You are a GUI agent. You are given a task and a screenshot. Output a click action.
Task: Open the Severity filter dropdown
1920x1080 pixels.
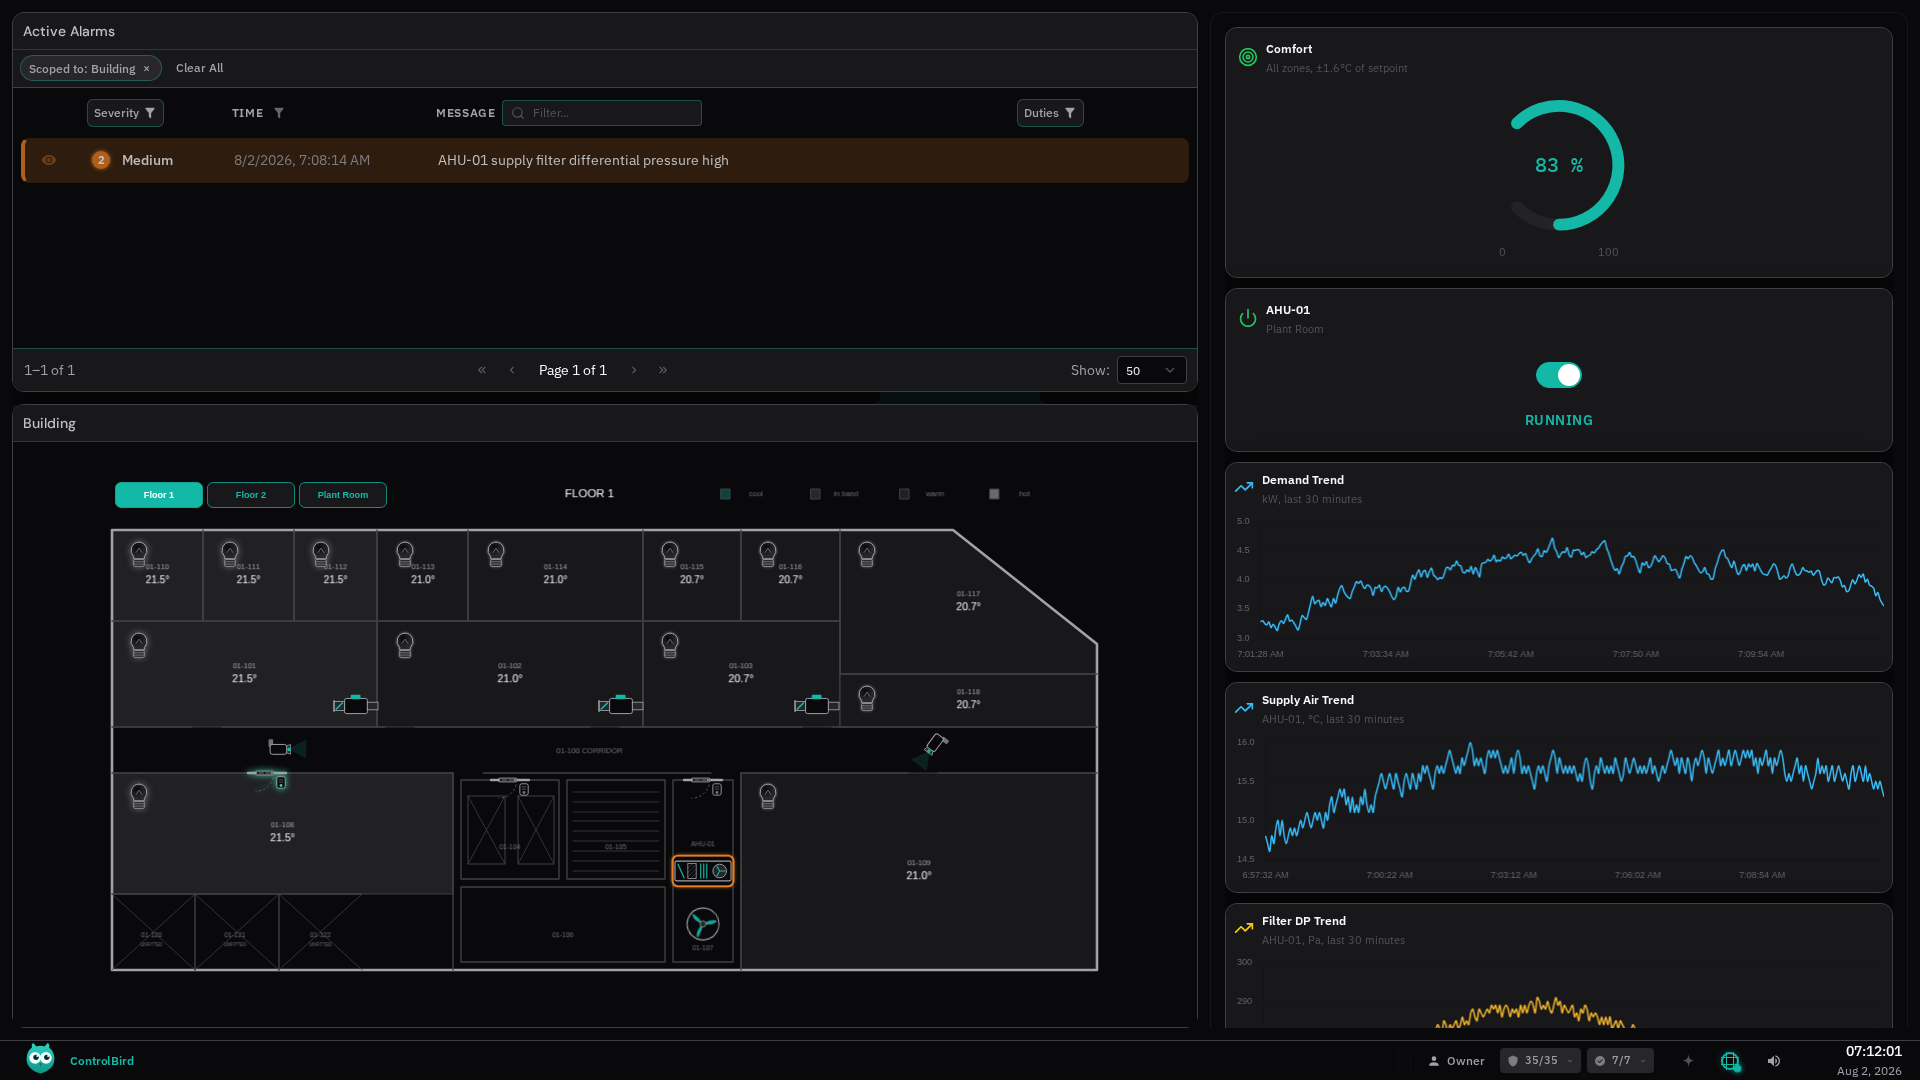click(125, 113)
